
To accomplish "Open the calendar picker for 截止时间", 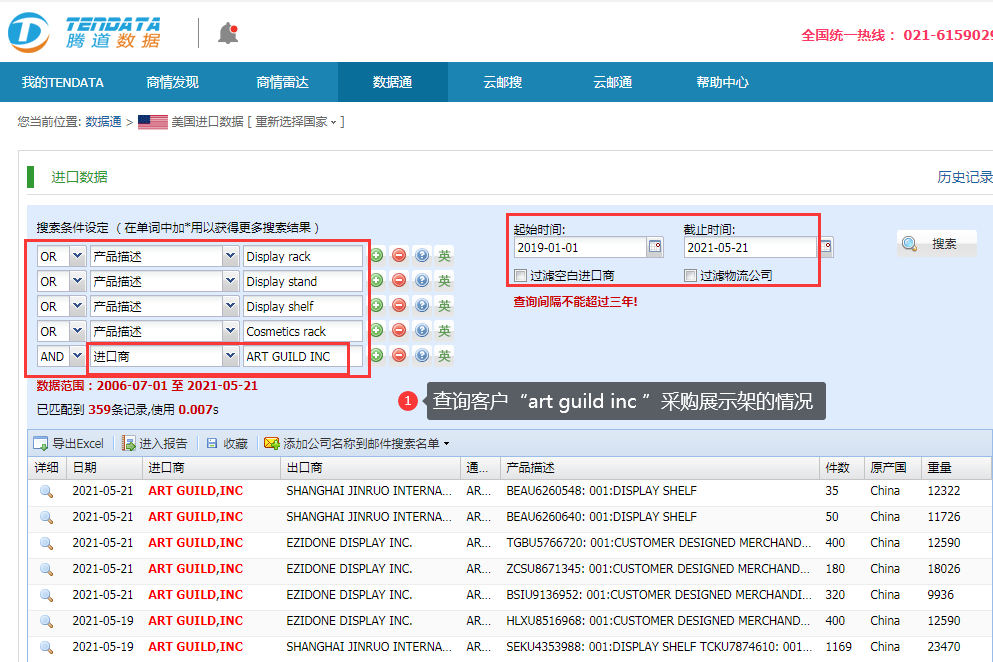I will pos(826,246).
